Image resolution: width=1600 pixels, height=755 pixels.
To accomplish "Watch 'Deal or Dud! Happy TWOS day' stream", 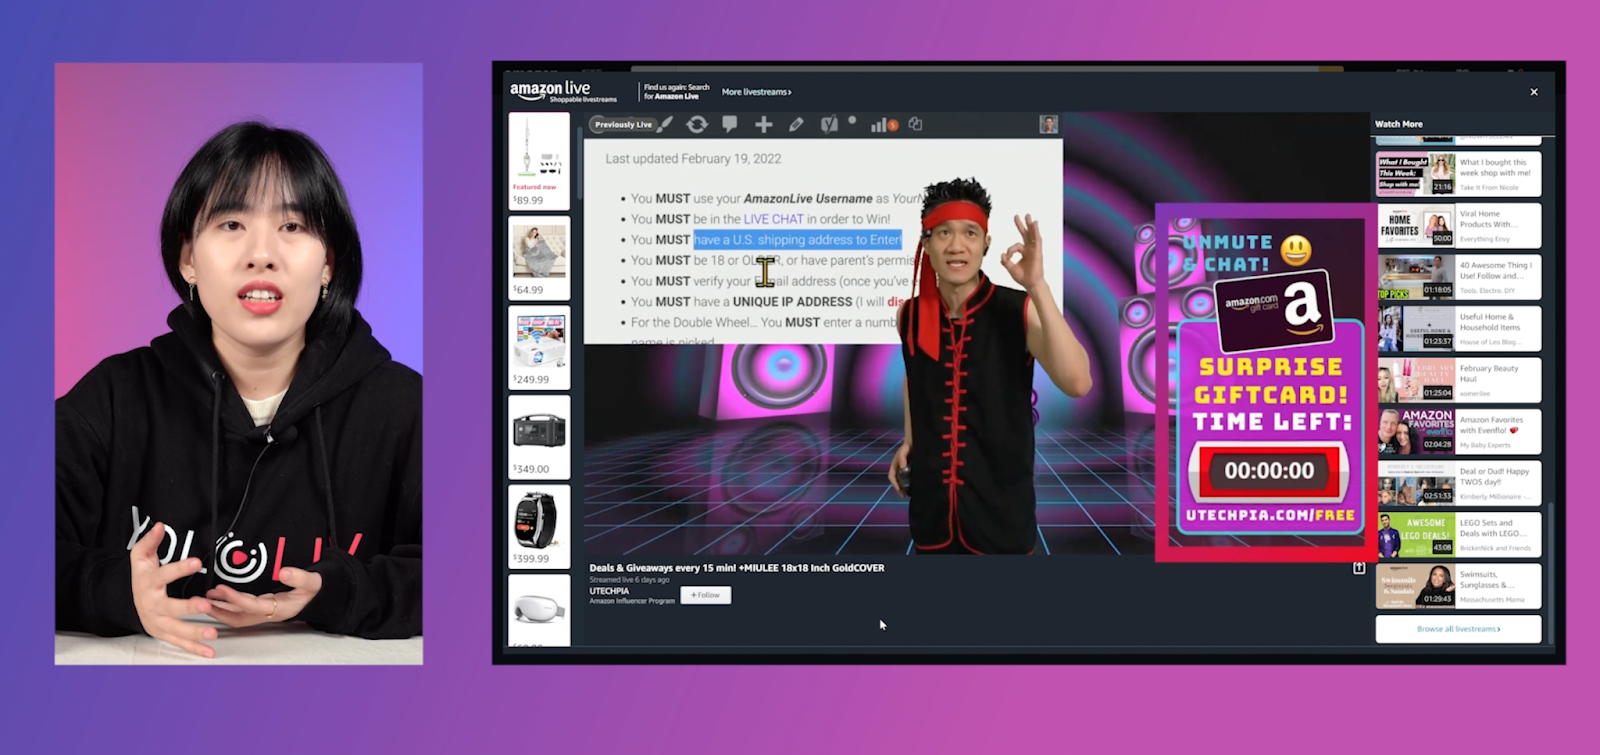I will click(1459, 483).
